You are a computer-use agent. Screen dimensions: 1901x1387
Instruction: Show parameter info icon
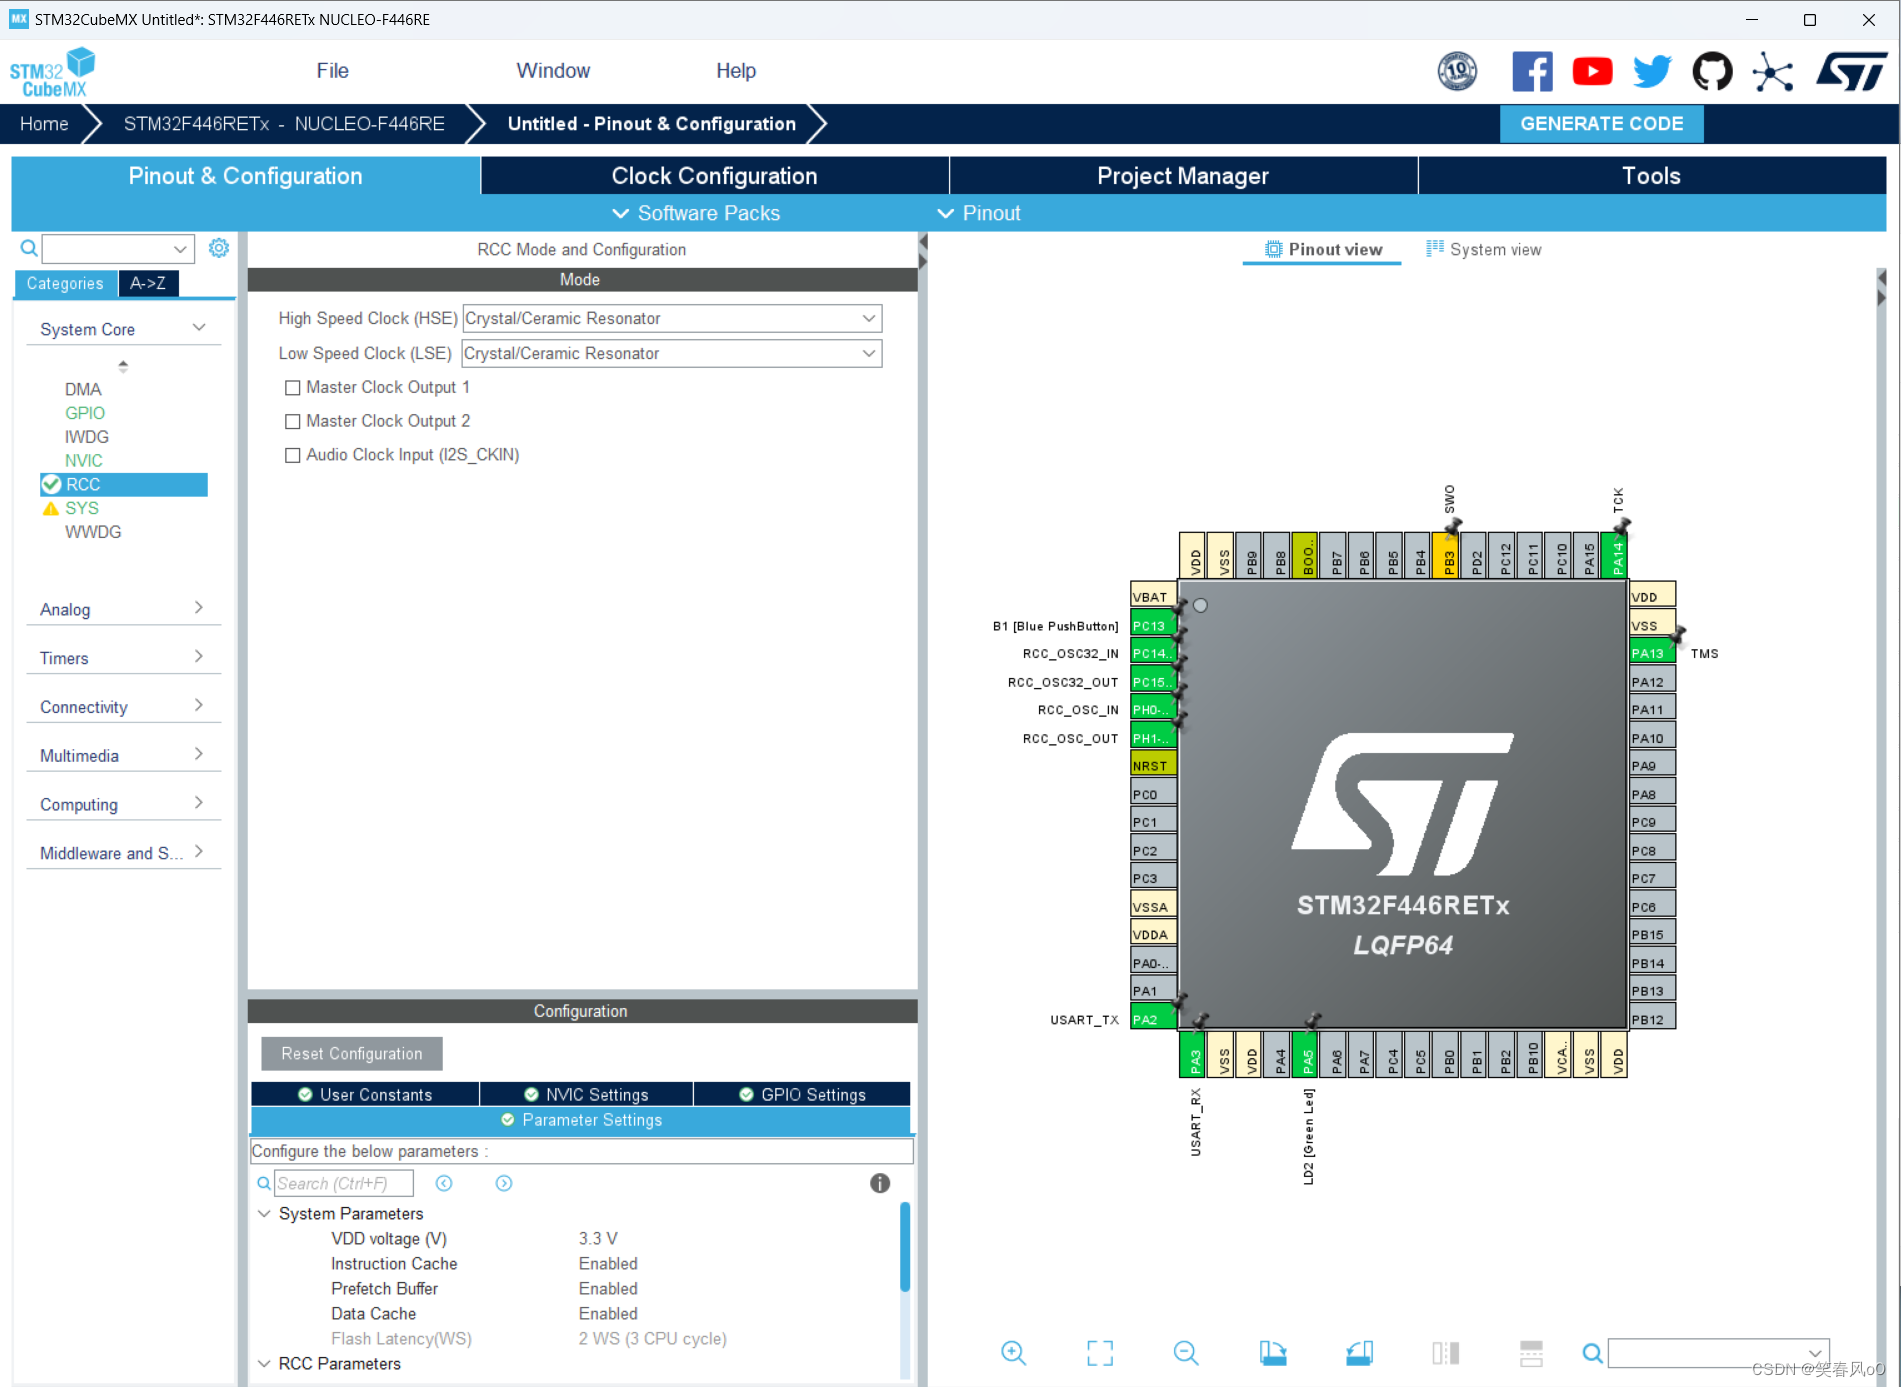point(880,1183)
